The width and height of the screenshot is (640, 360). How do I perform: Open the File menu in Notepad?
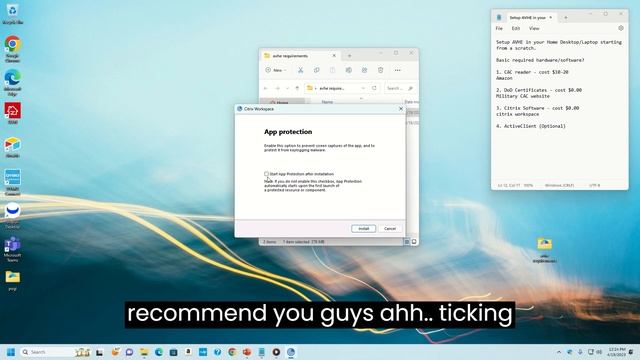499,29
